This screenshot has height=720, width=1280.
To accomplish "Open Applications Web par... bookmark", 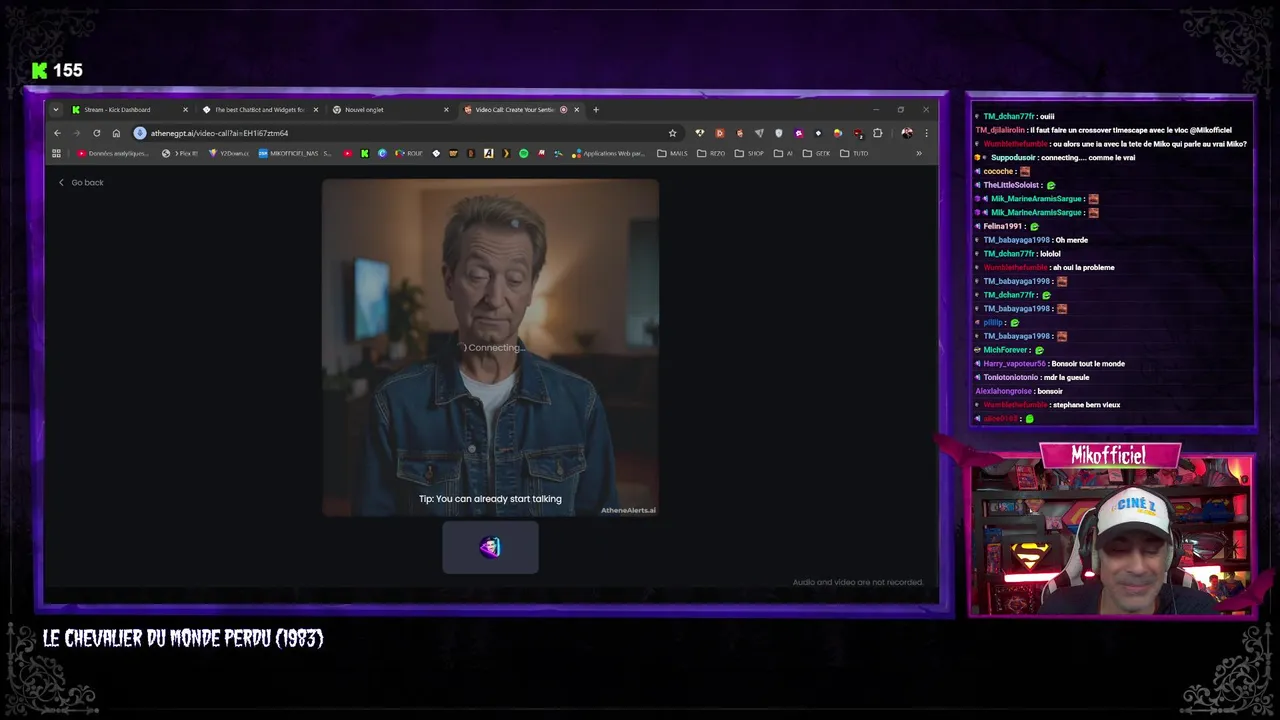I will pos(608,153).
